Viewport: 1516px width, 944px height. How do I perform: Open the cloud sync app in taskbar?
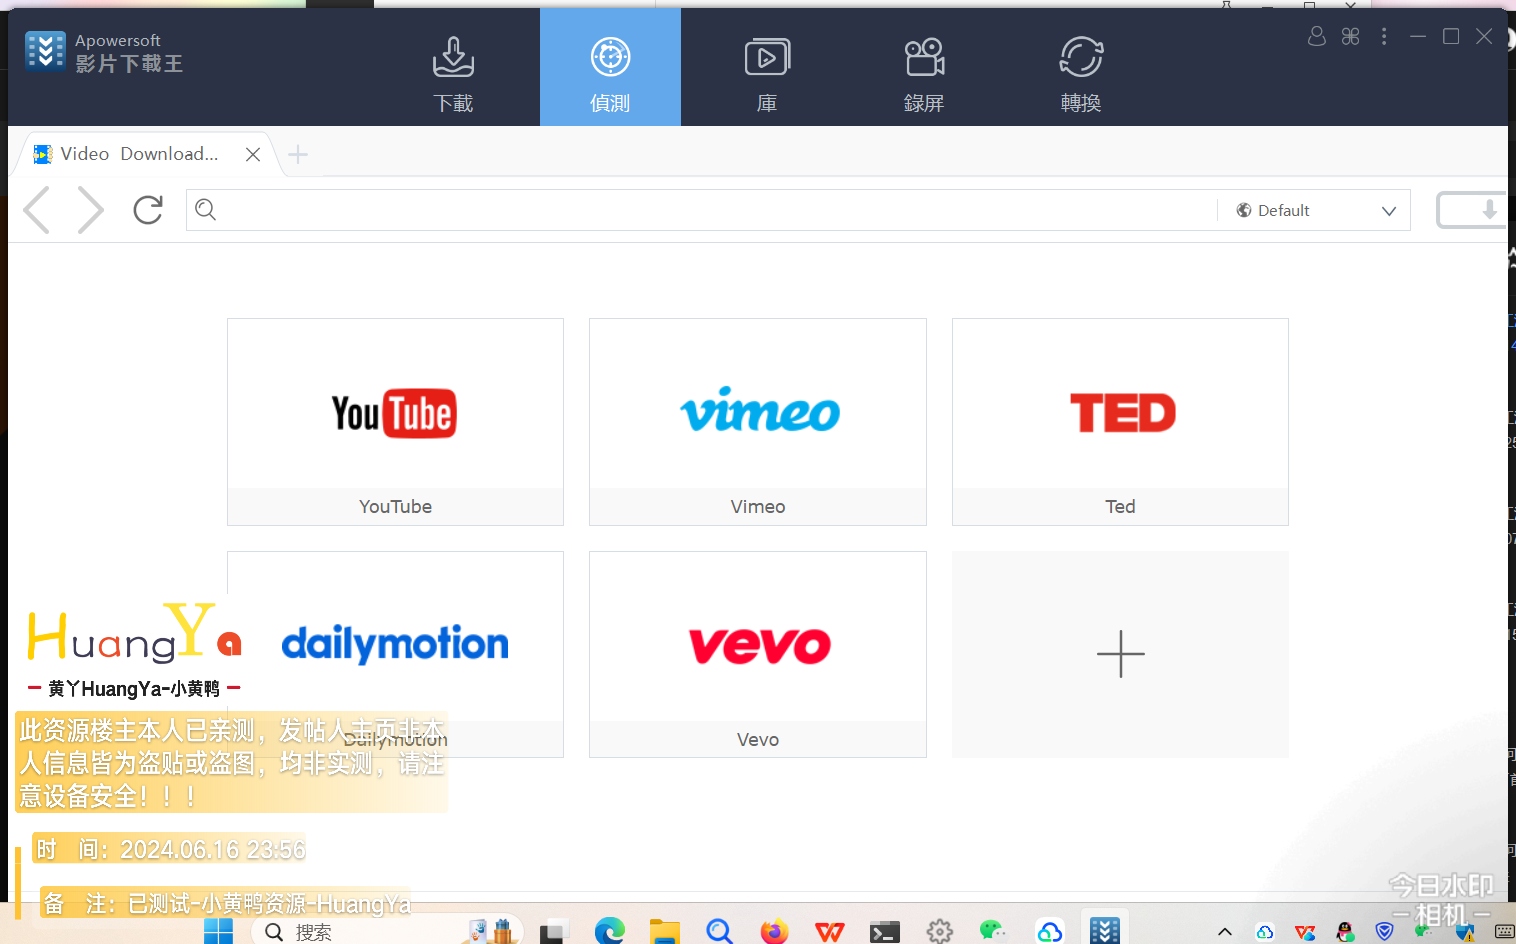pyautogui.click(x=1049, y=932)
